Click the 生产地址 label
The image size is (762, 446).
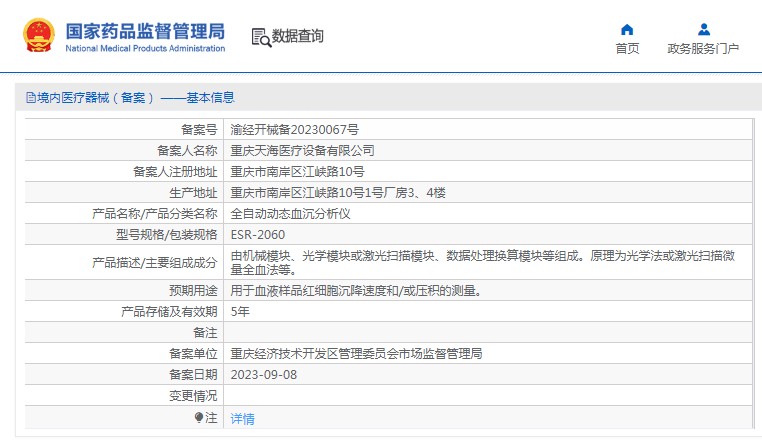click(193, 193)
